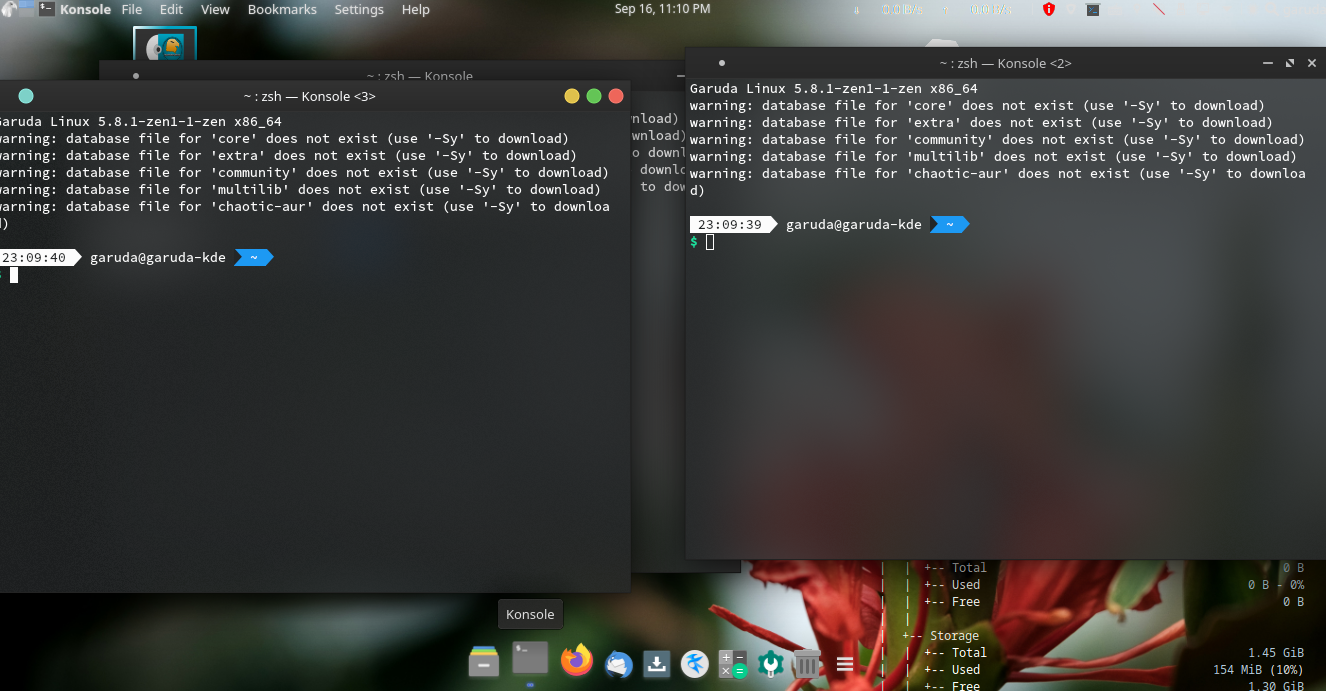The image size is (1326, 691).
Task: Open the Help menu
Action: [x=415, y=9]
